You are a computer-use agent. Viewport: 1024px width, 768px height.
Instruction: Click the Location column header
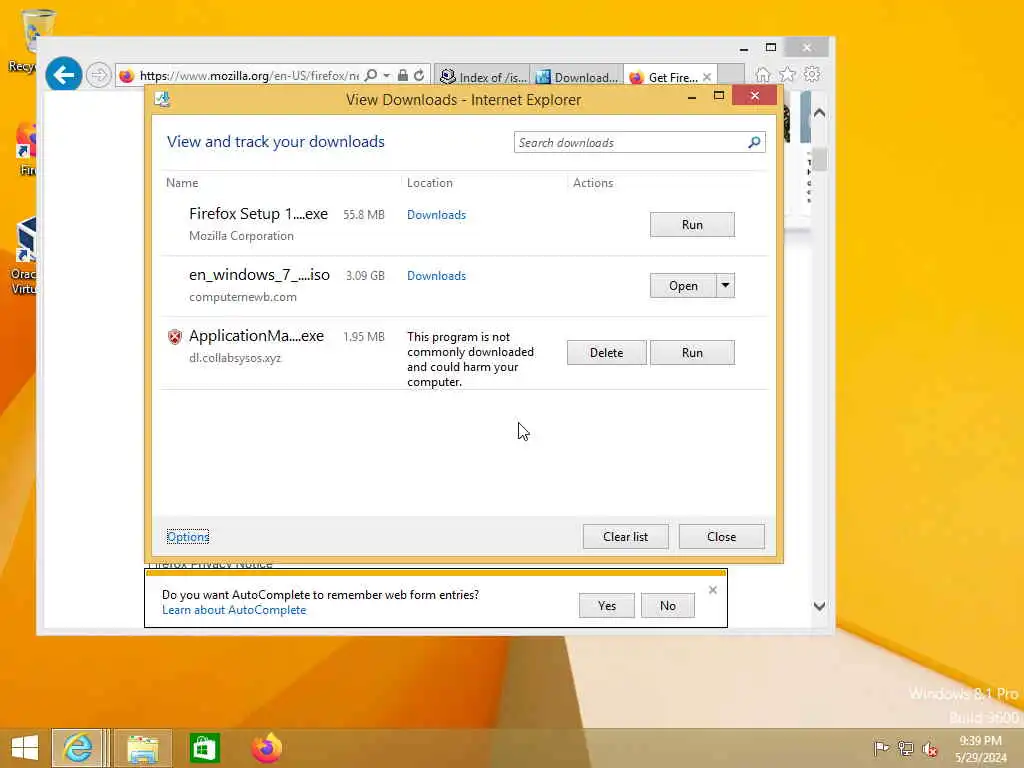click(x=430, y=183)
